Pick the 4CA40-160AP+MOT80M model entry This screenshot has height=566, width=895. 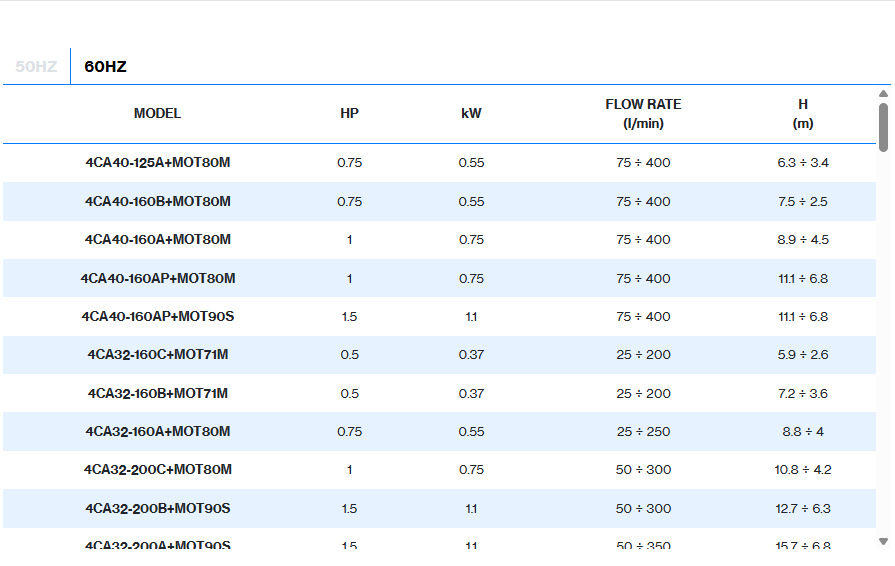coord(158,279)
